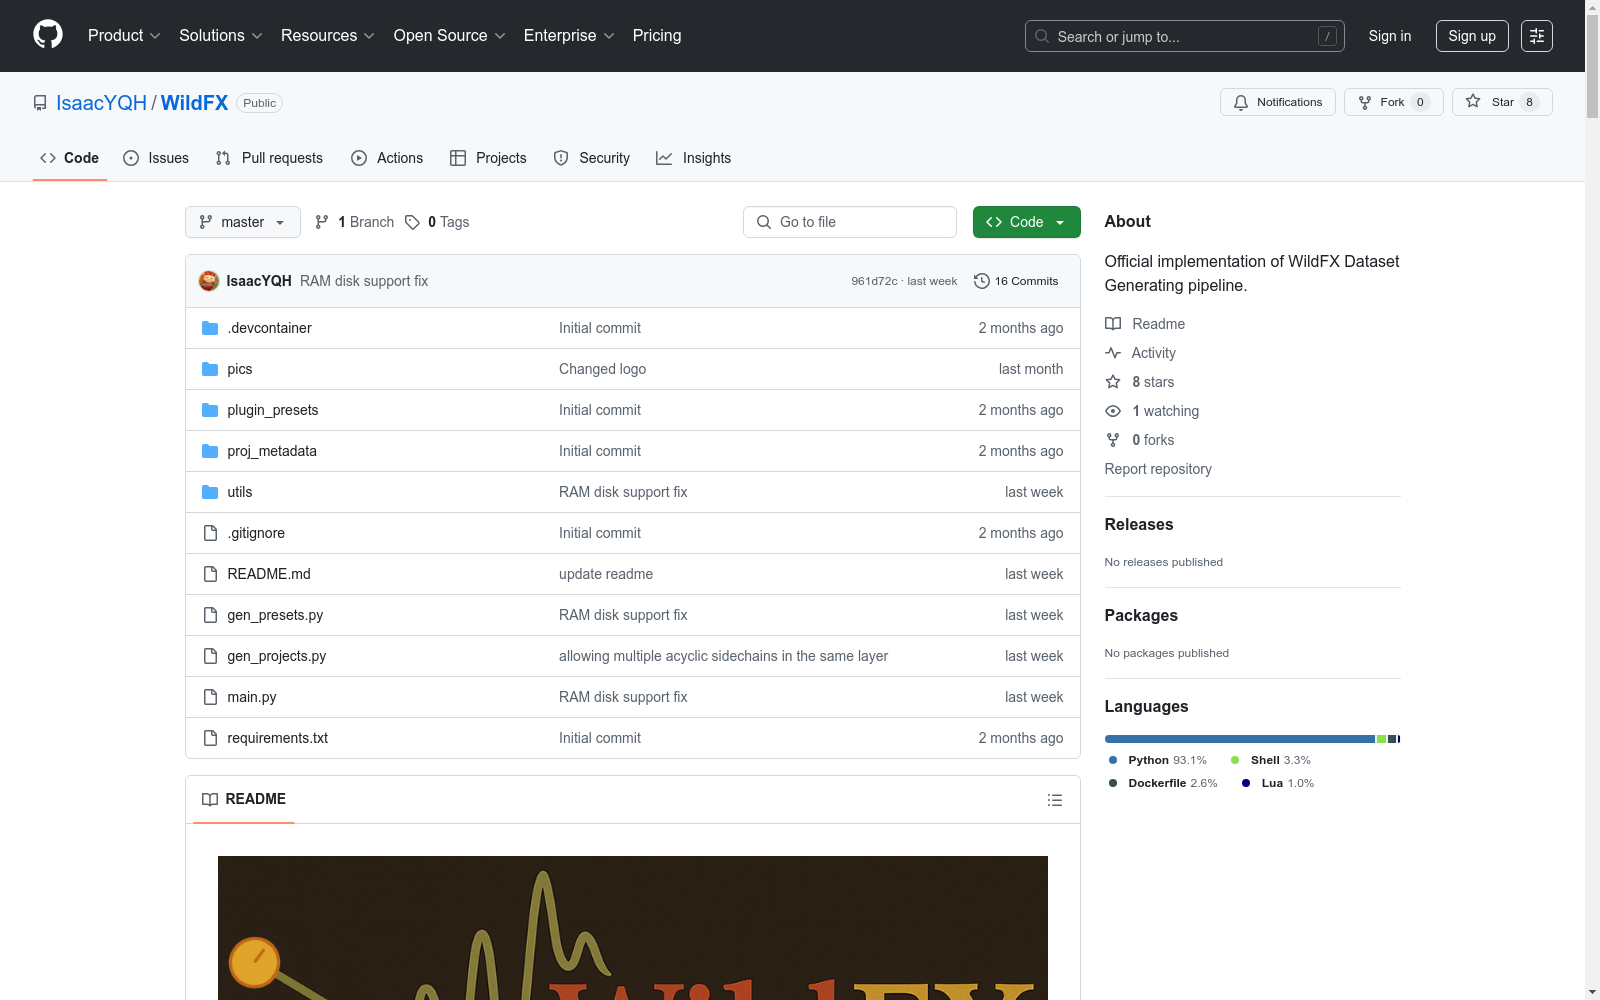Switch to the Insights tab
1600x1000 pixels.
click(694, 158)
